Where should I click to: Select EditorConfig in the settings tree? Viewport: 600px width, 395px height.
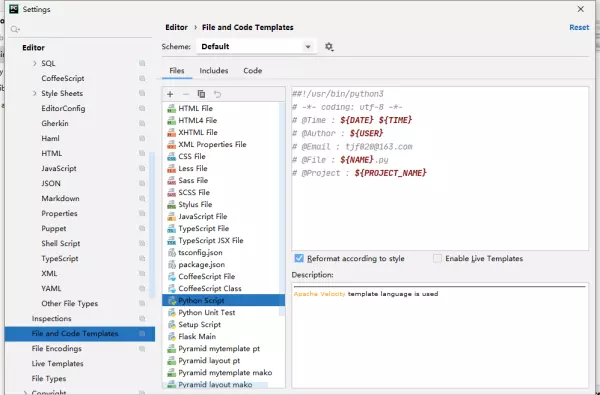click(x=63, y=109)
